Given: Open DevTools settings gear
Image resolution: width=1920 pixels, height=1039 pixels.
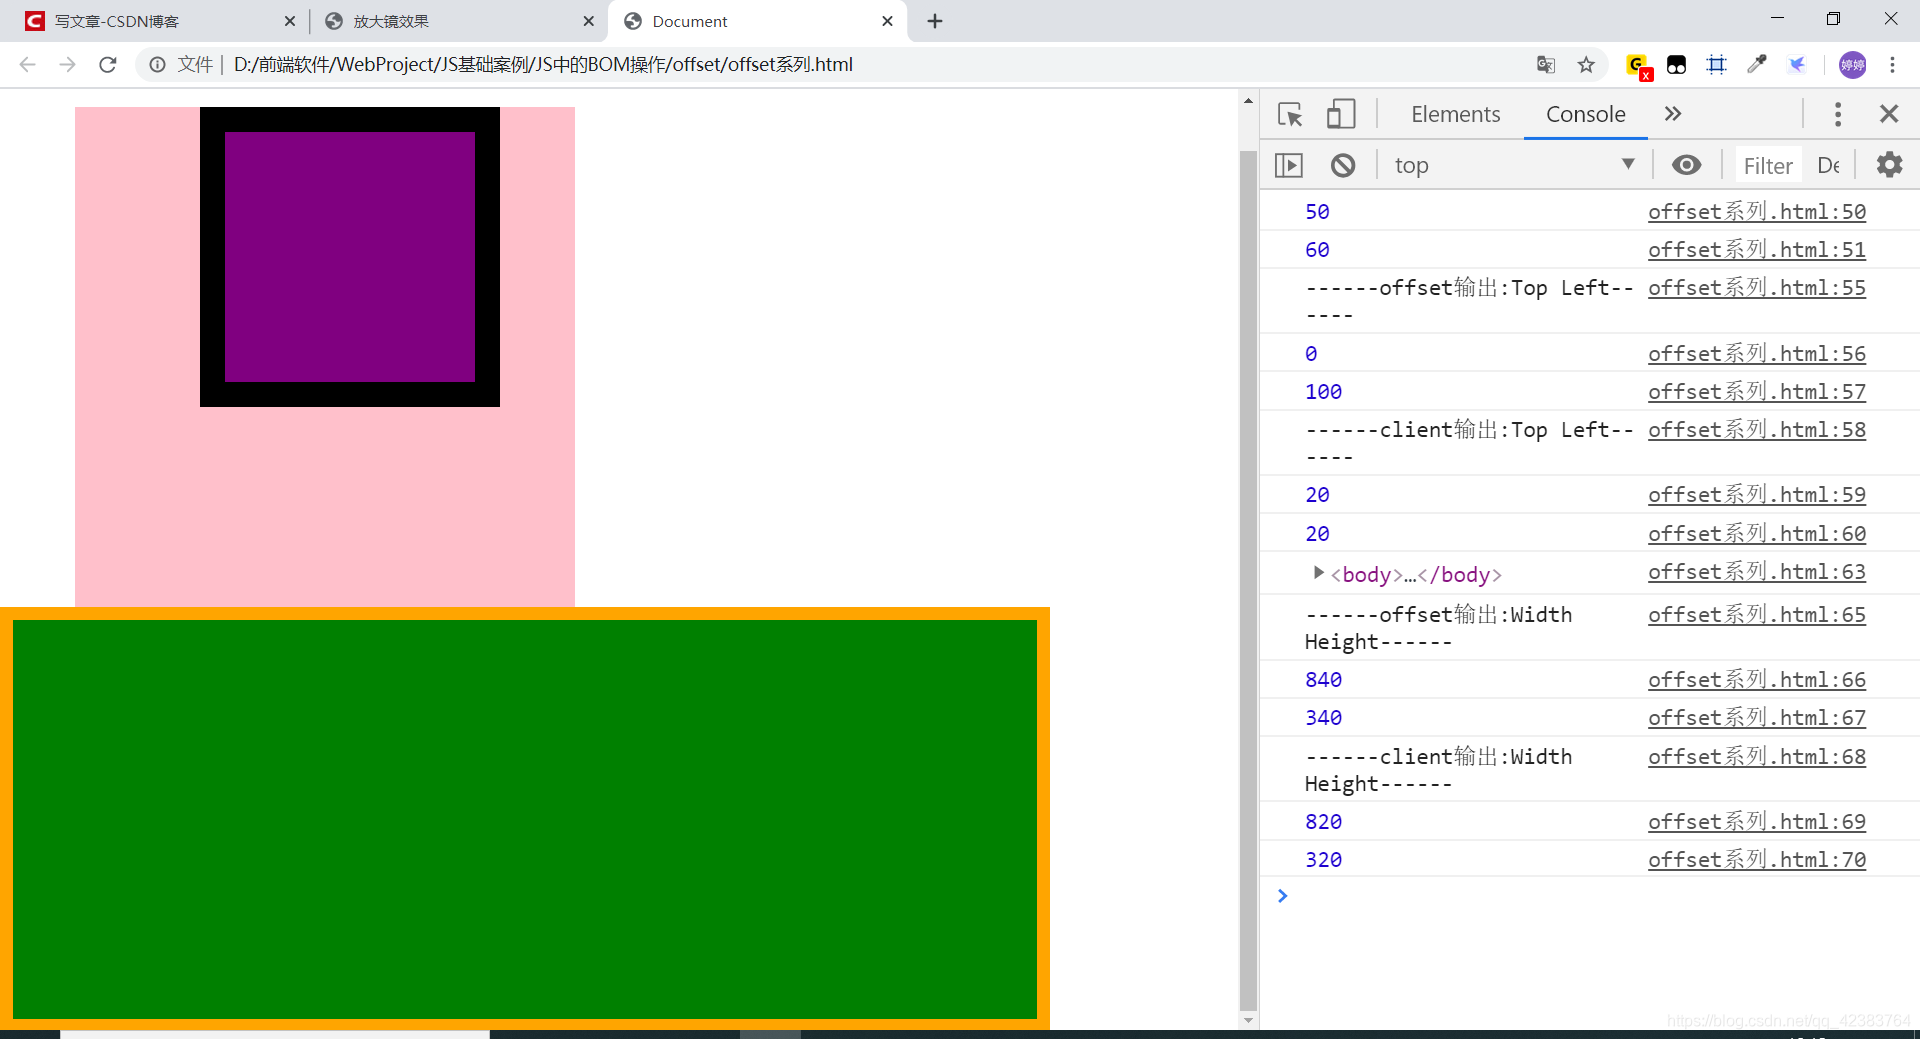Looking at the screenshot, I should pos(1889,165).
